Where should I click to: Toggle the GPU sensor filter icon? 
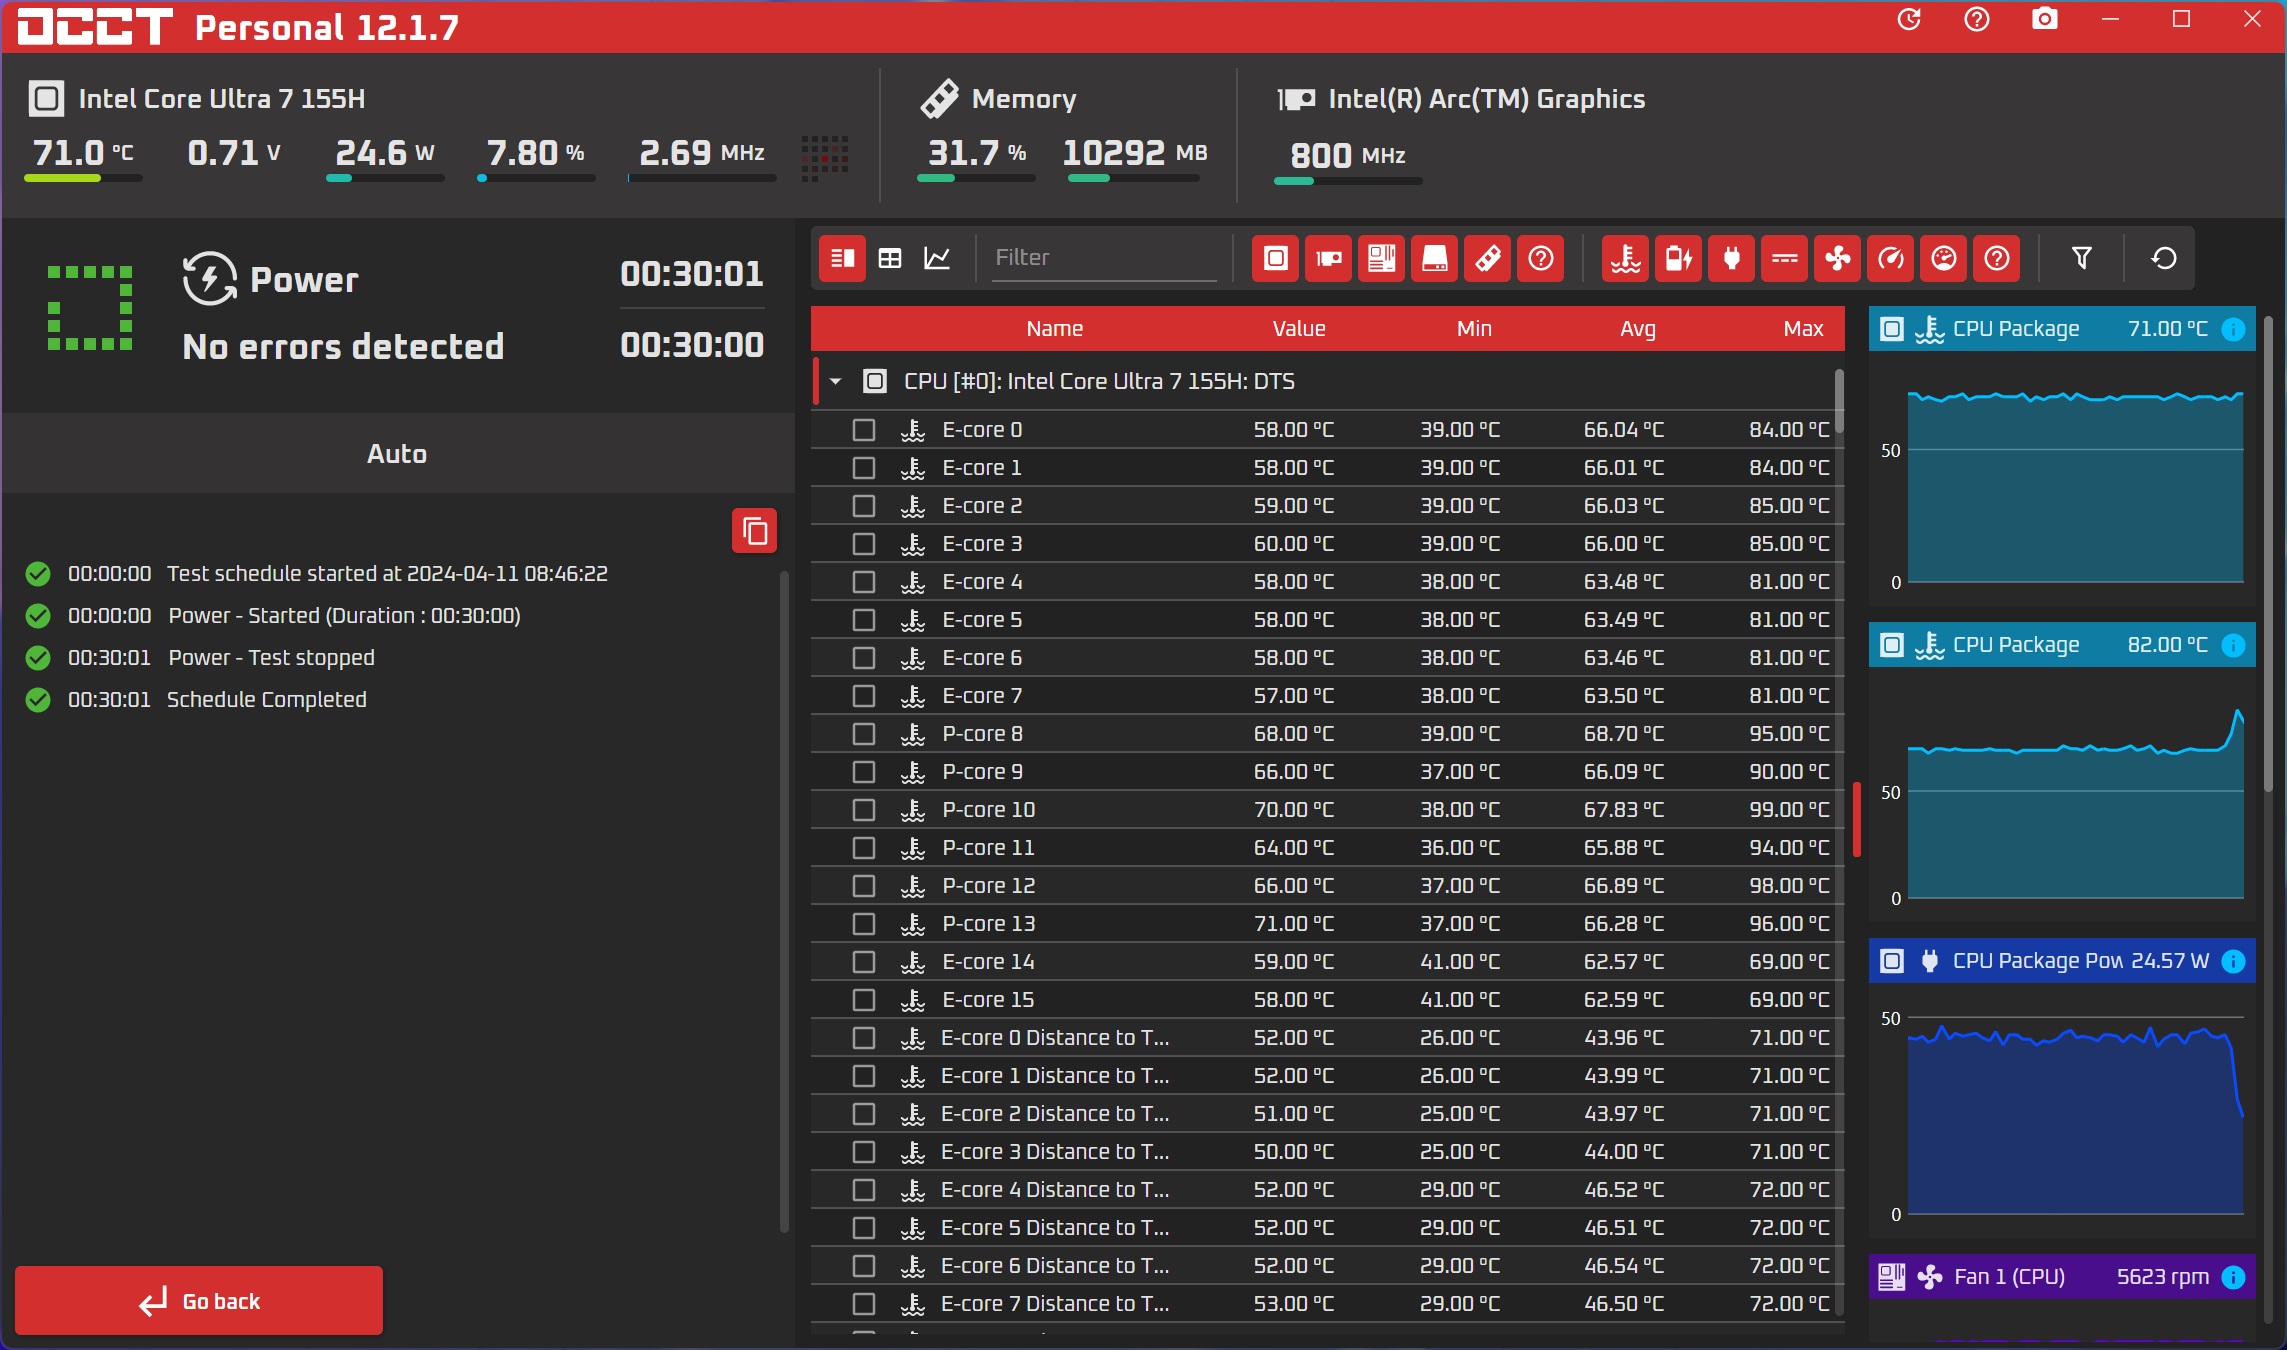pos(1329,259)
